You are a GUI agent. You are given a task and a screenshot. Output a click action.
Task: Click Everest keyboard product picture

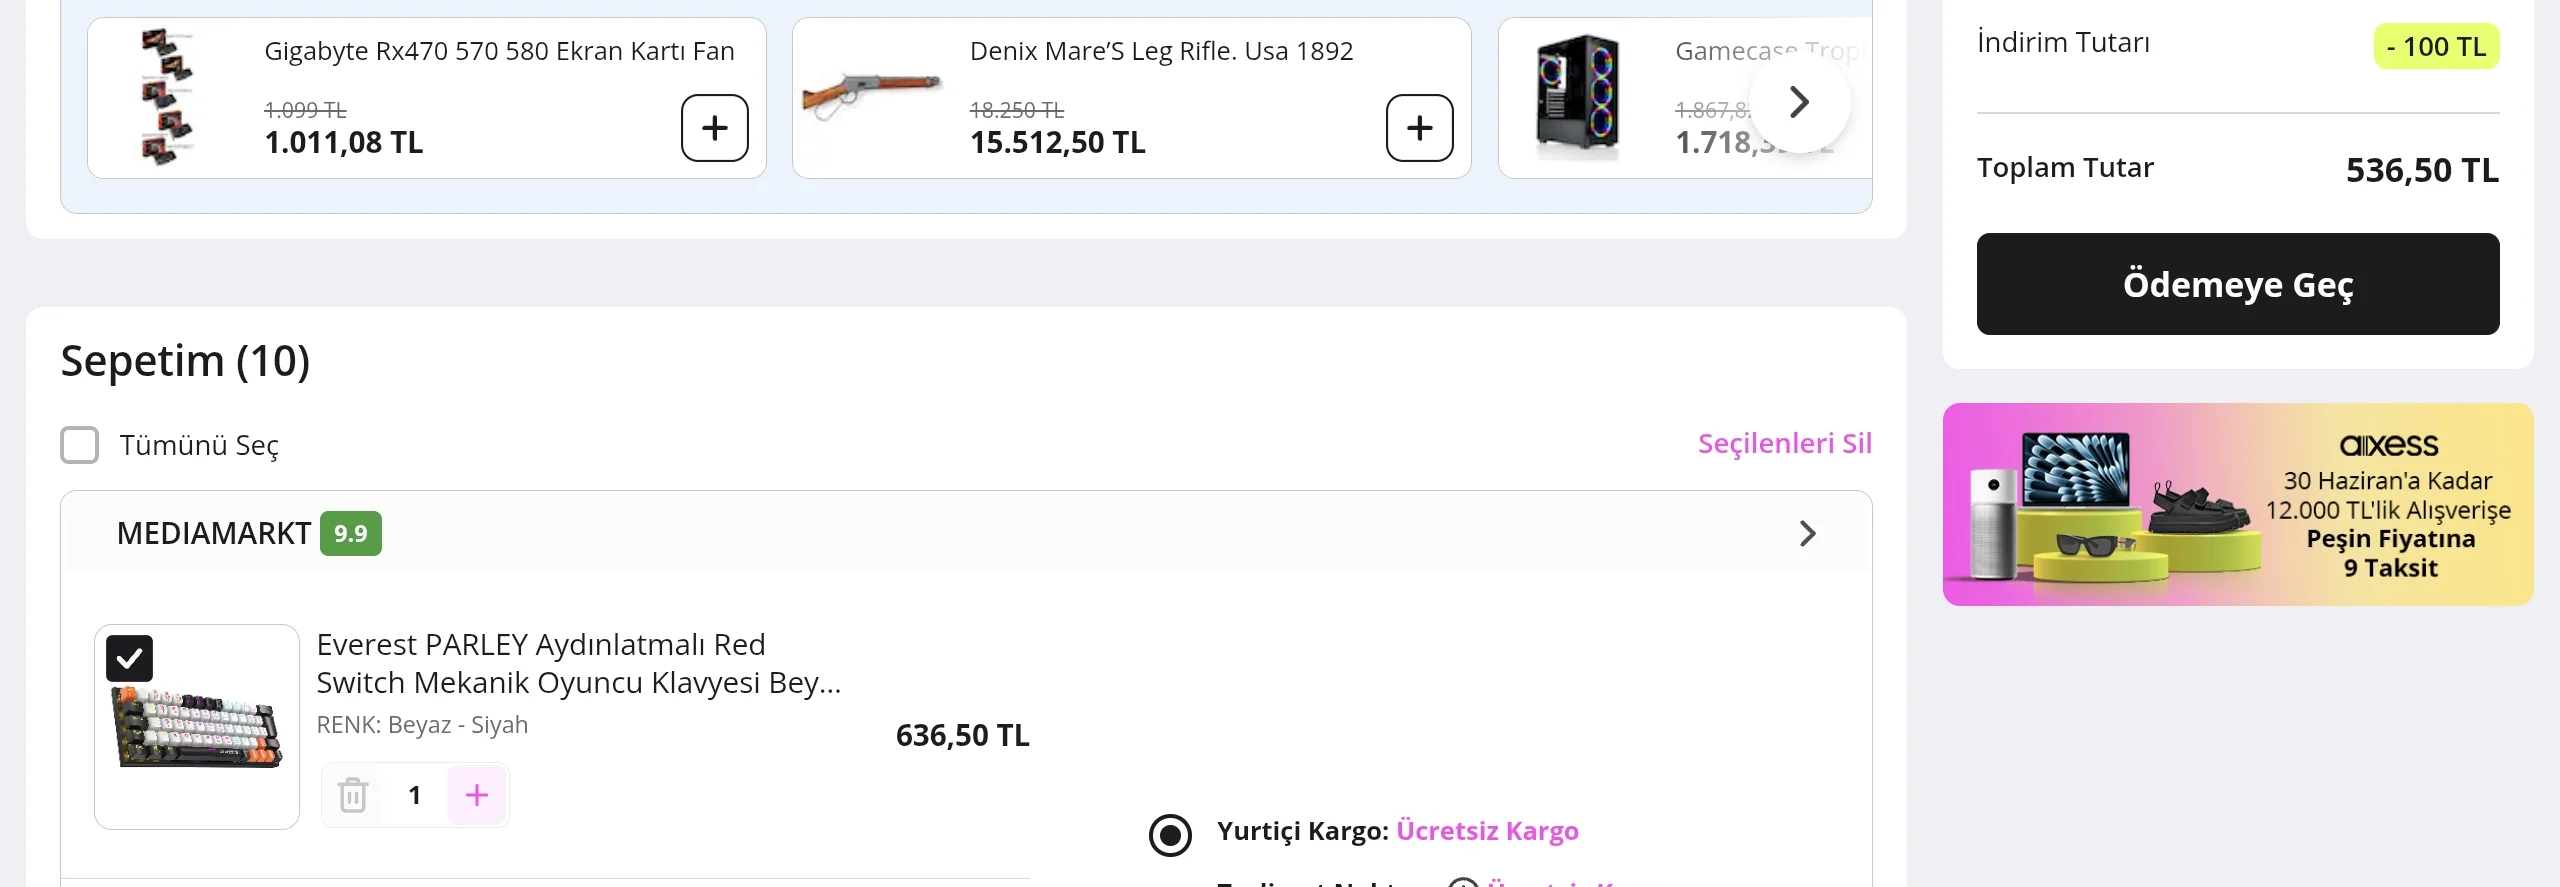[197, 727]
